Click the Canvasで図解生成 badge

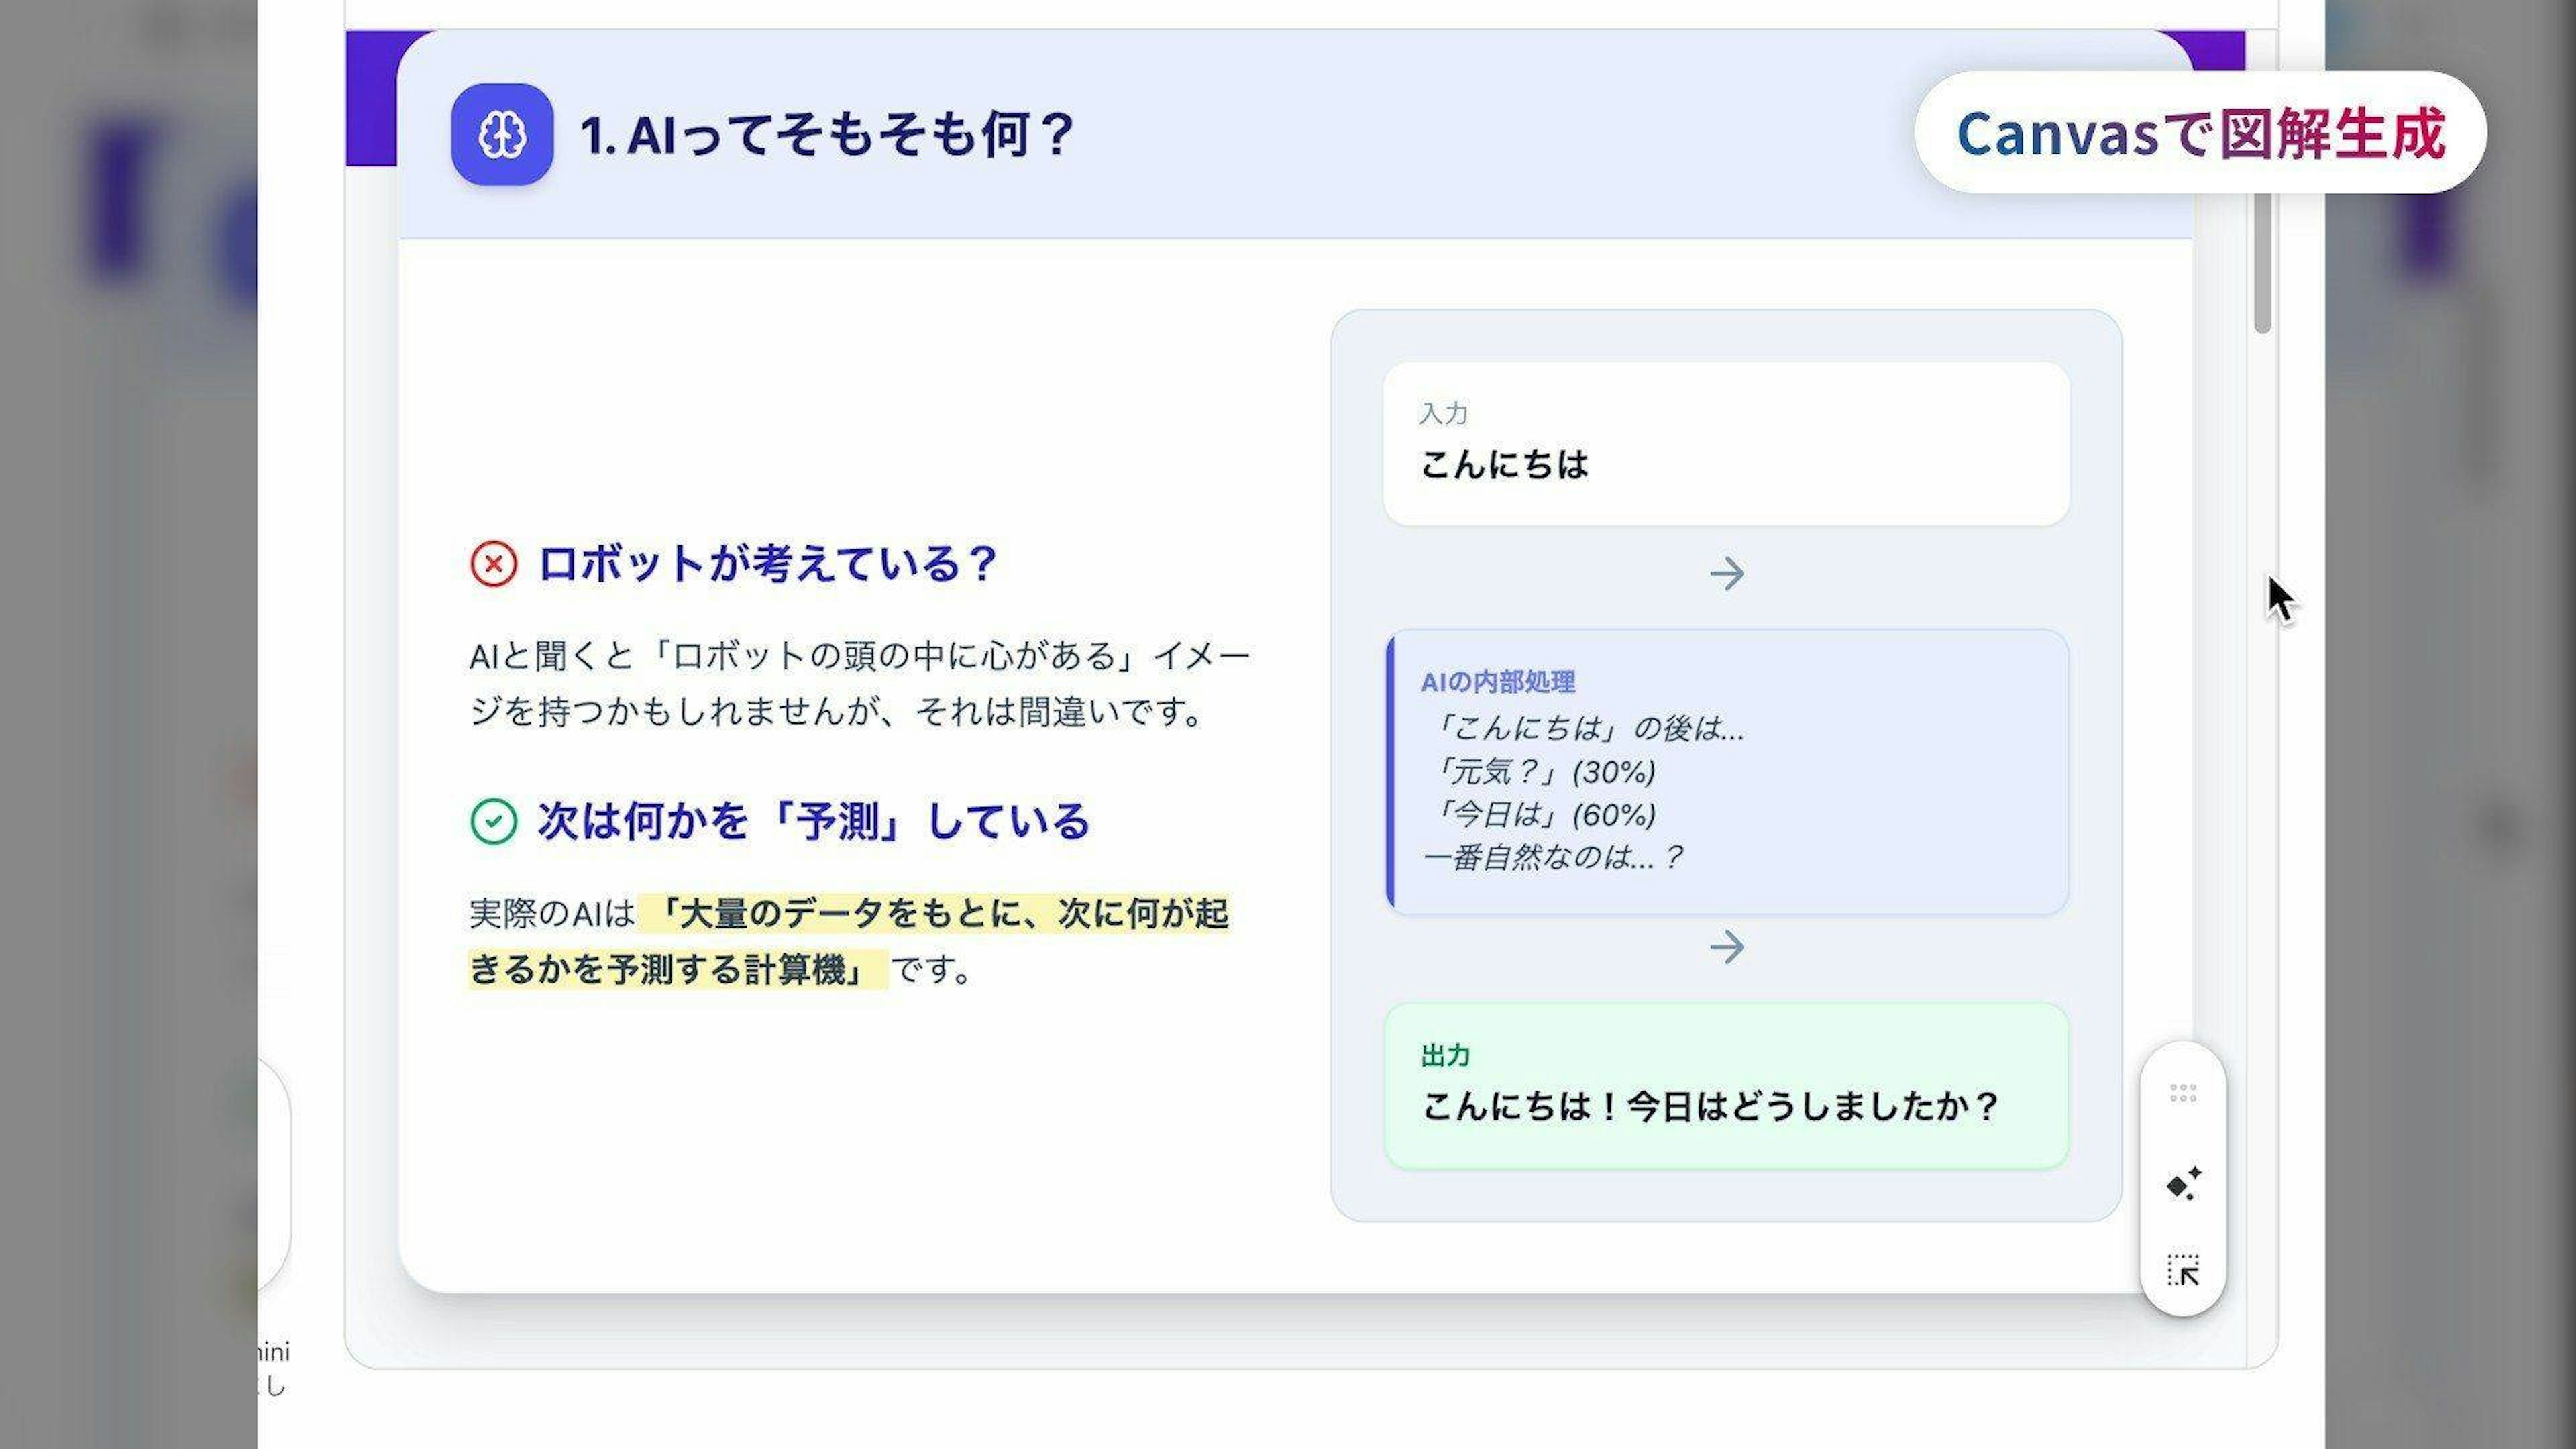(x=2200, y=133)
